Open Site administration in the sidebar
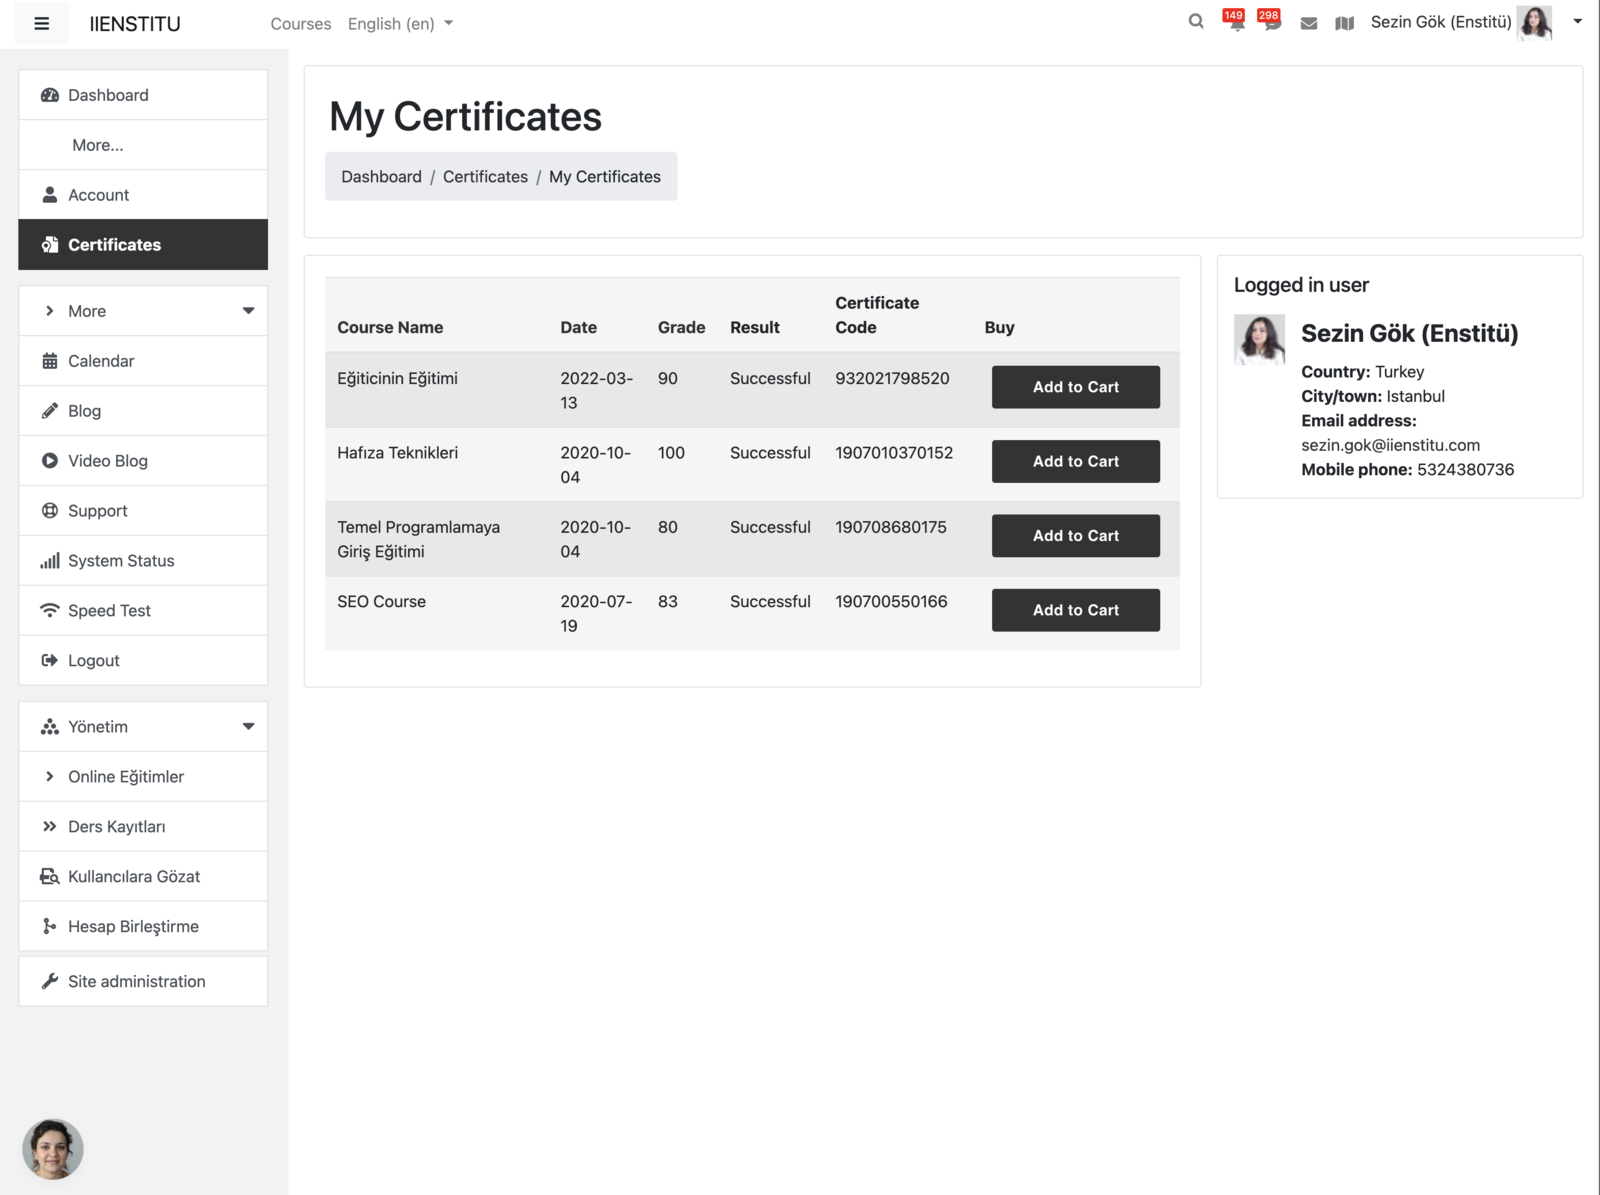The height and width of the screenshot is (1195, 1600). [x=136, y=981]
